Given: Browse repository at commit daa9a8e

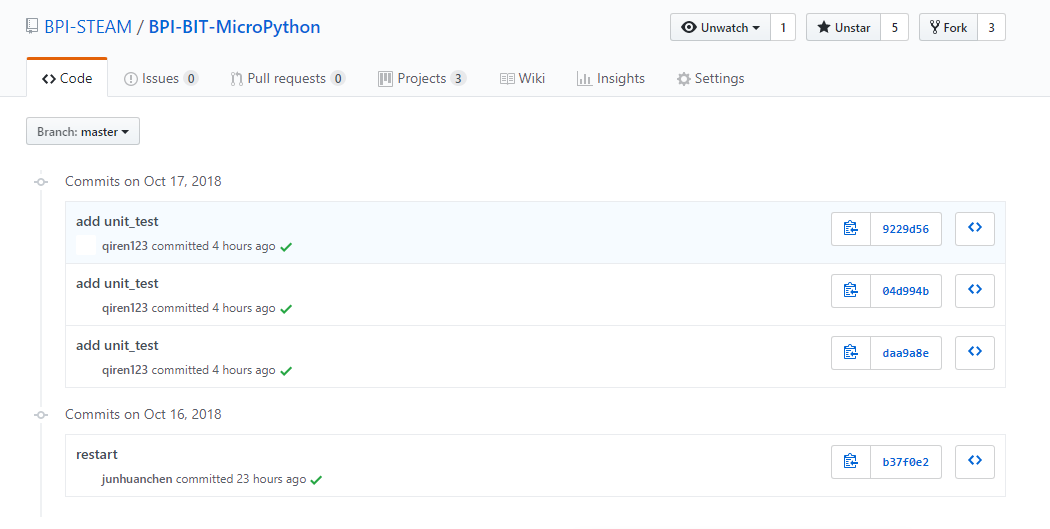Looking at the screenshot, I should tap(974, 353).
